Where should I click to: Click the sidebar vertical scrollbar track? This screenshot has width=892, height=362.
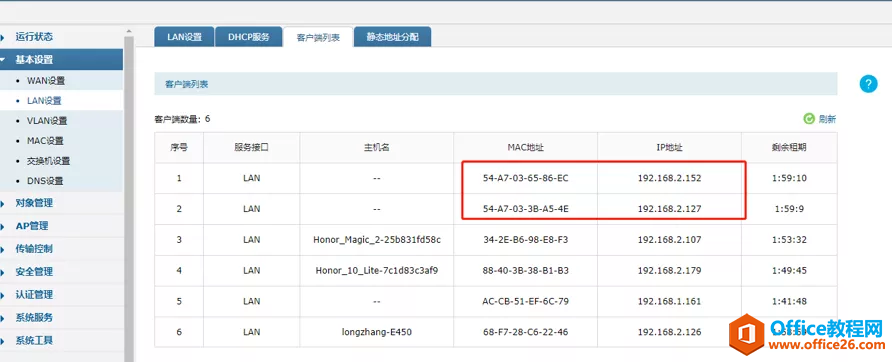[x=128, y=199]
